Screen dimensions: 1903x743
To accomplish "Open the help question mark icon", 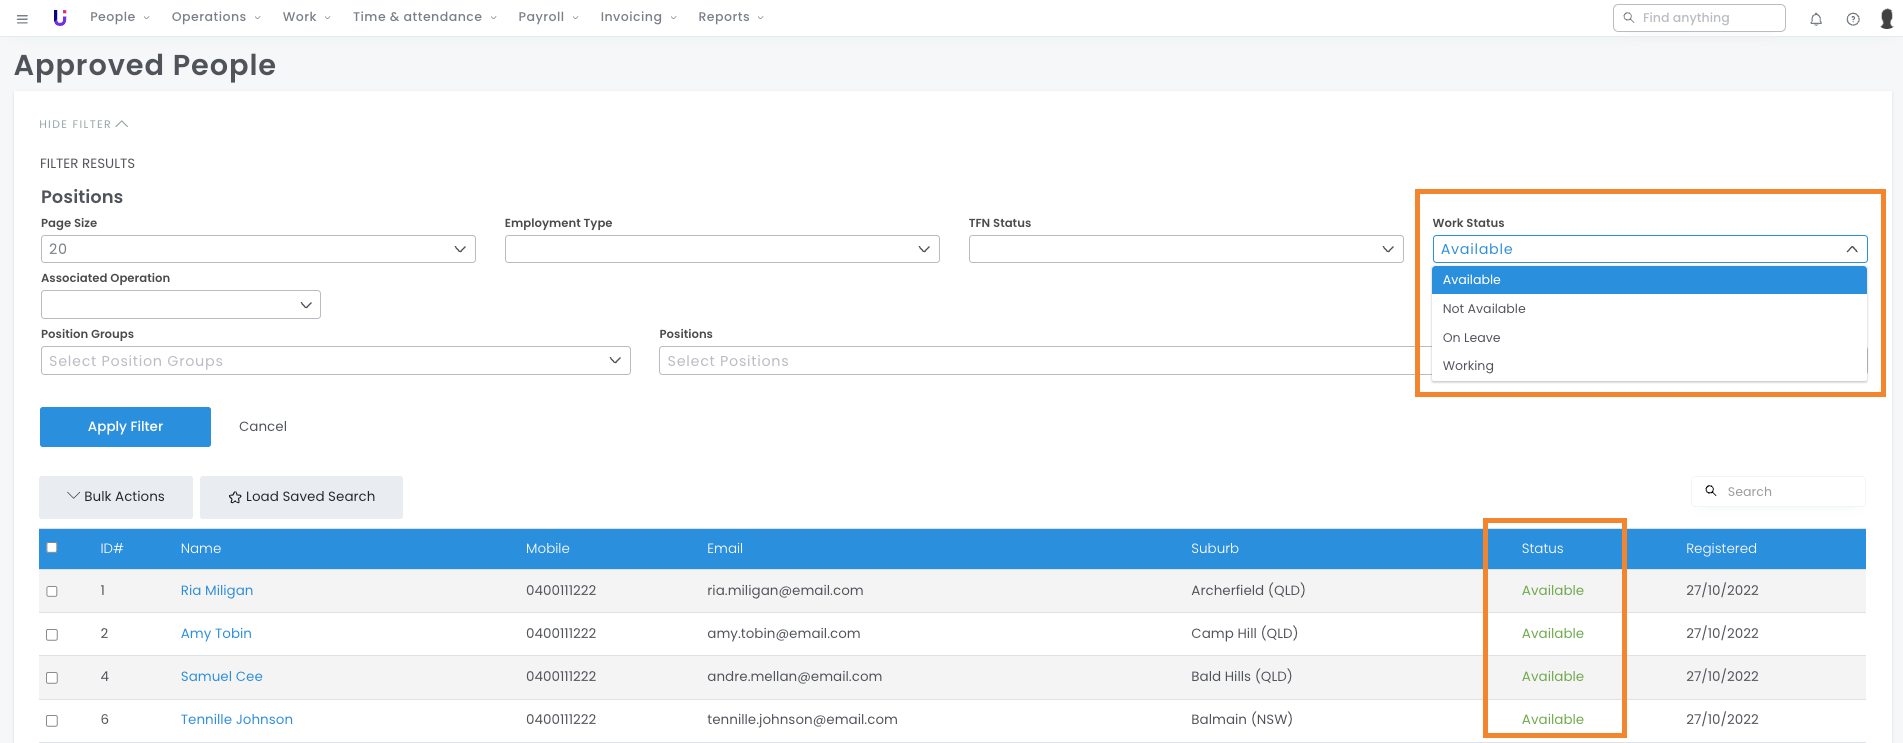I will (1853, 19).
